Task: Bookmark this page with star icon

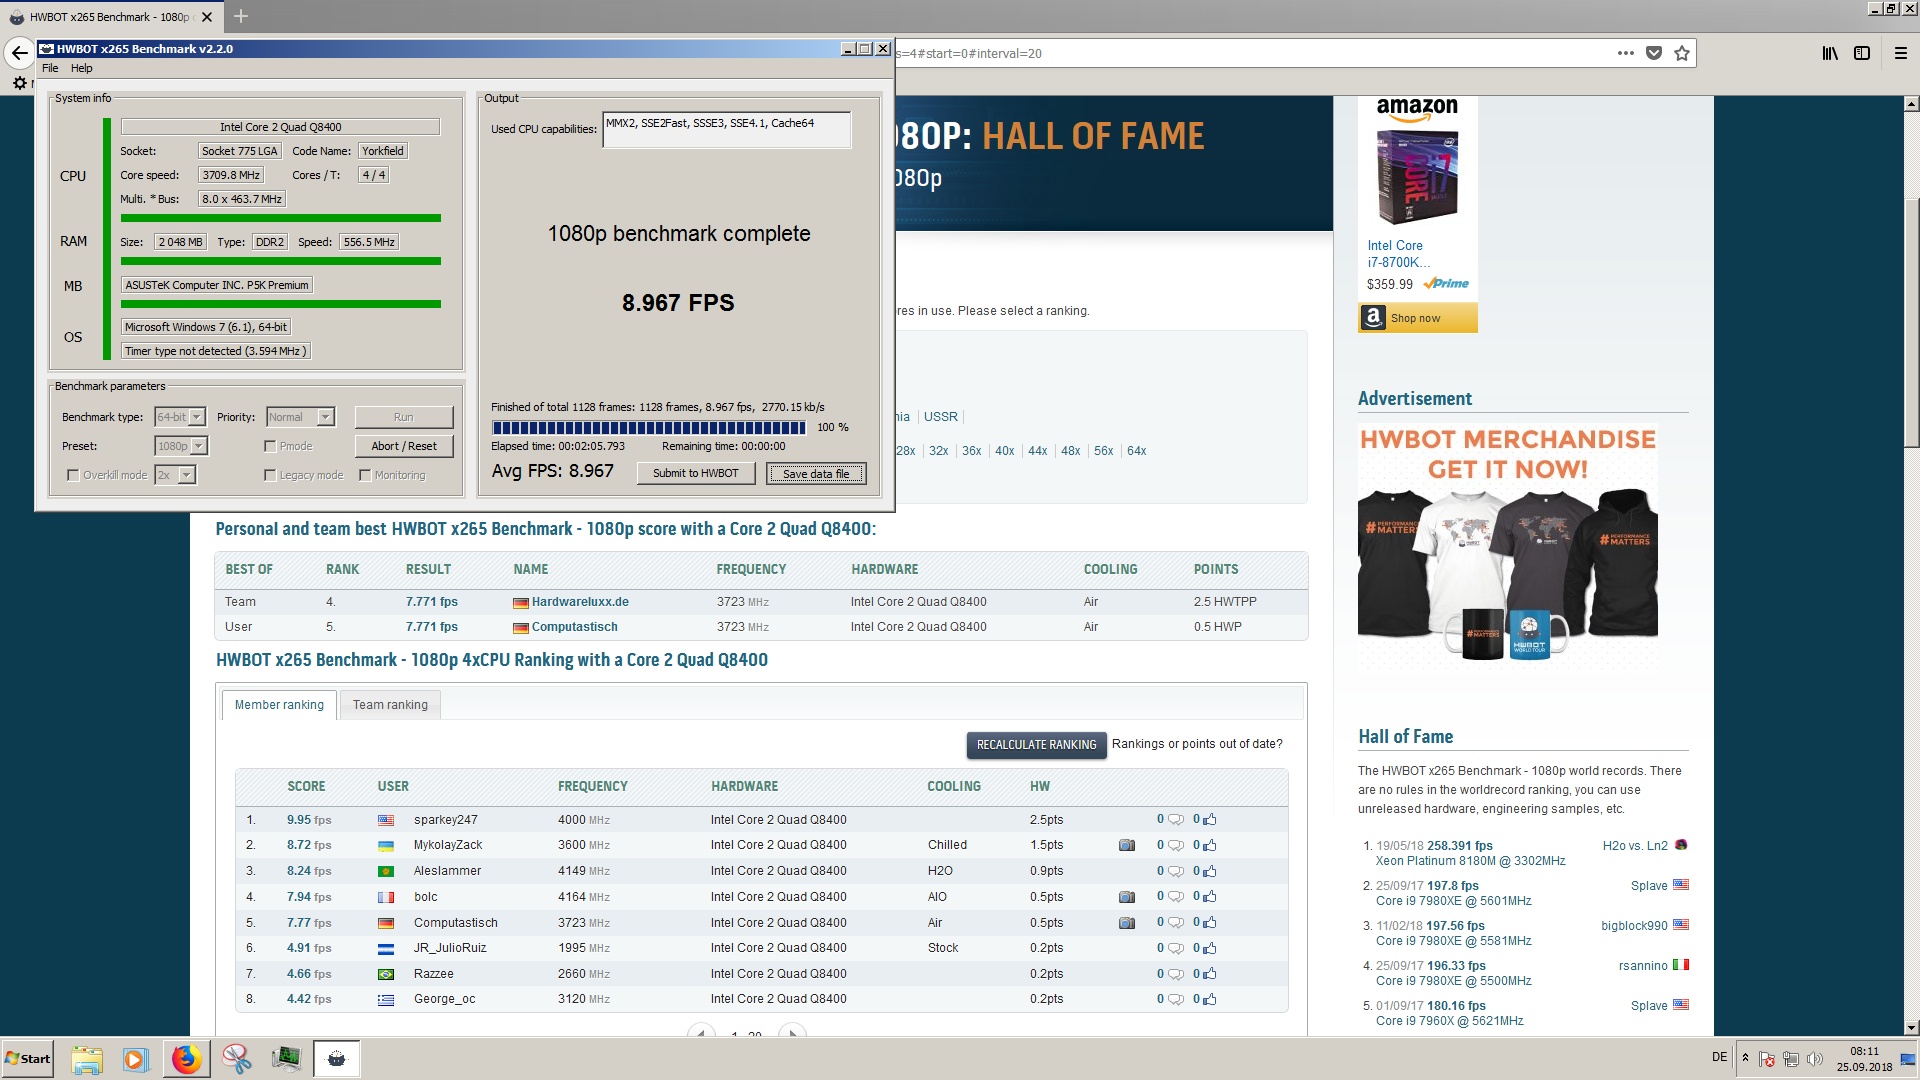Action: [1682, 53]
